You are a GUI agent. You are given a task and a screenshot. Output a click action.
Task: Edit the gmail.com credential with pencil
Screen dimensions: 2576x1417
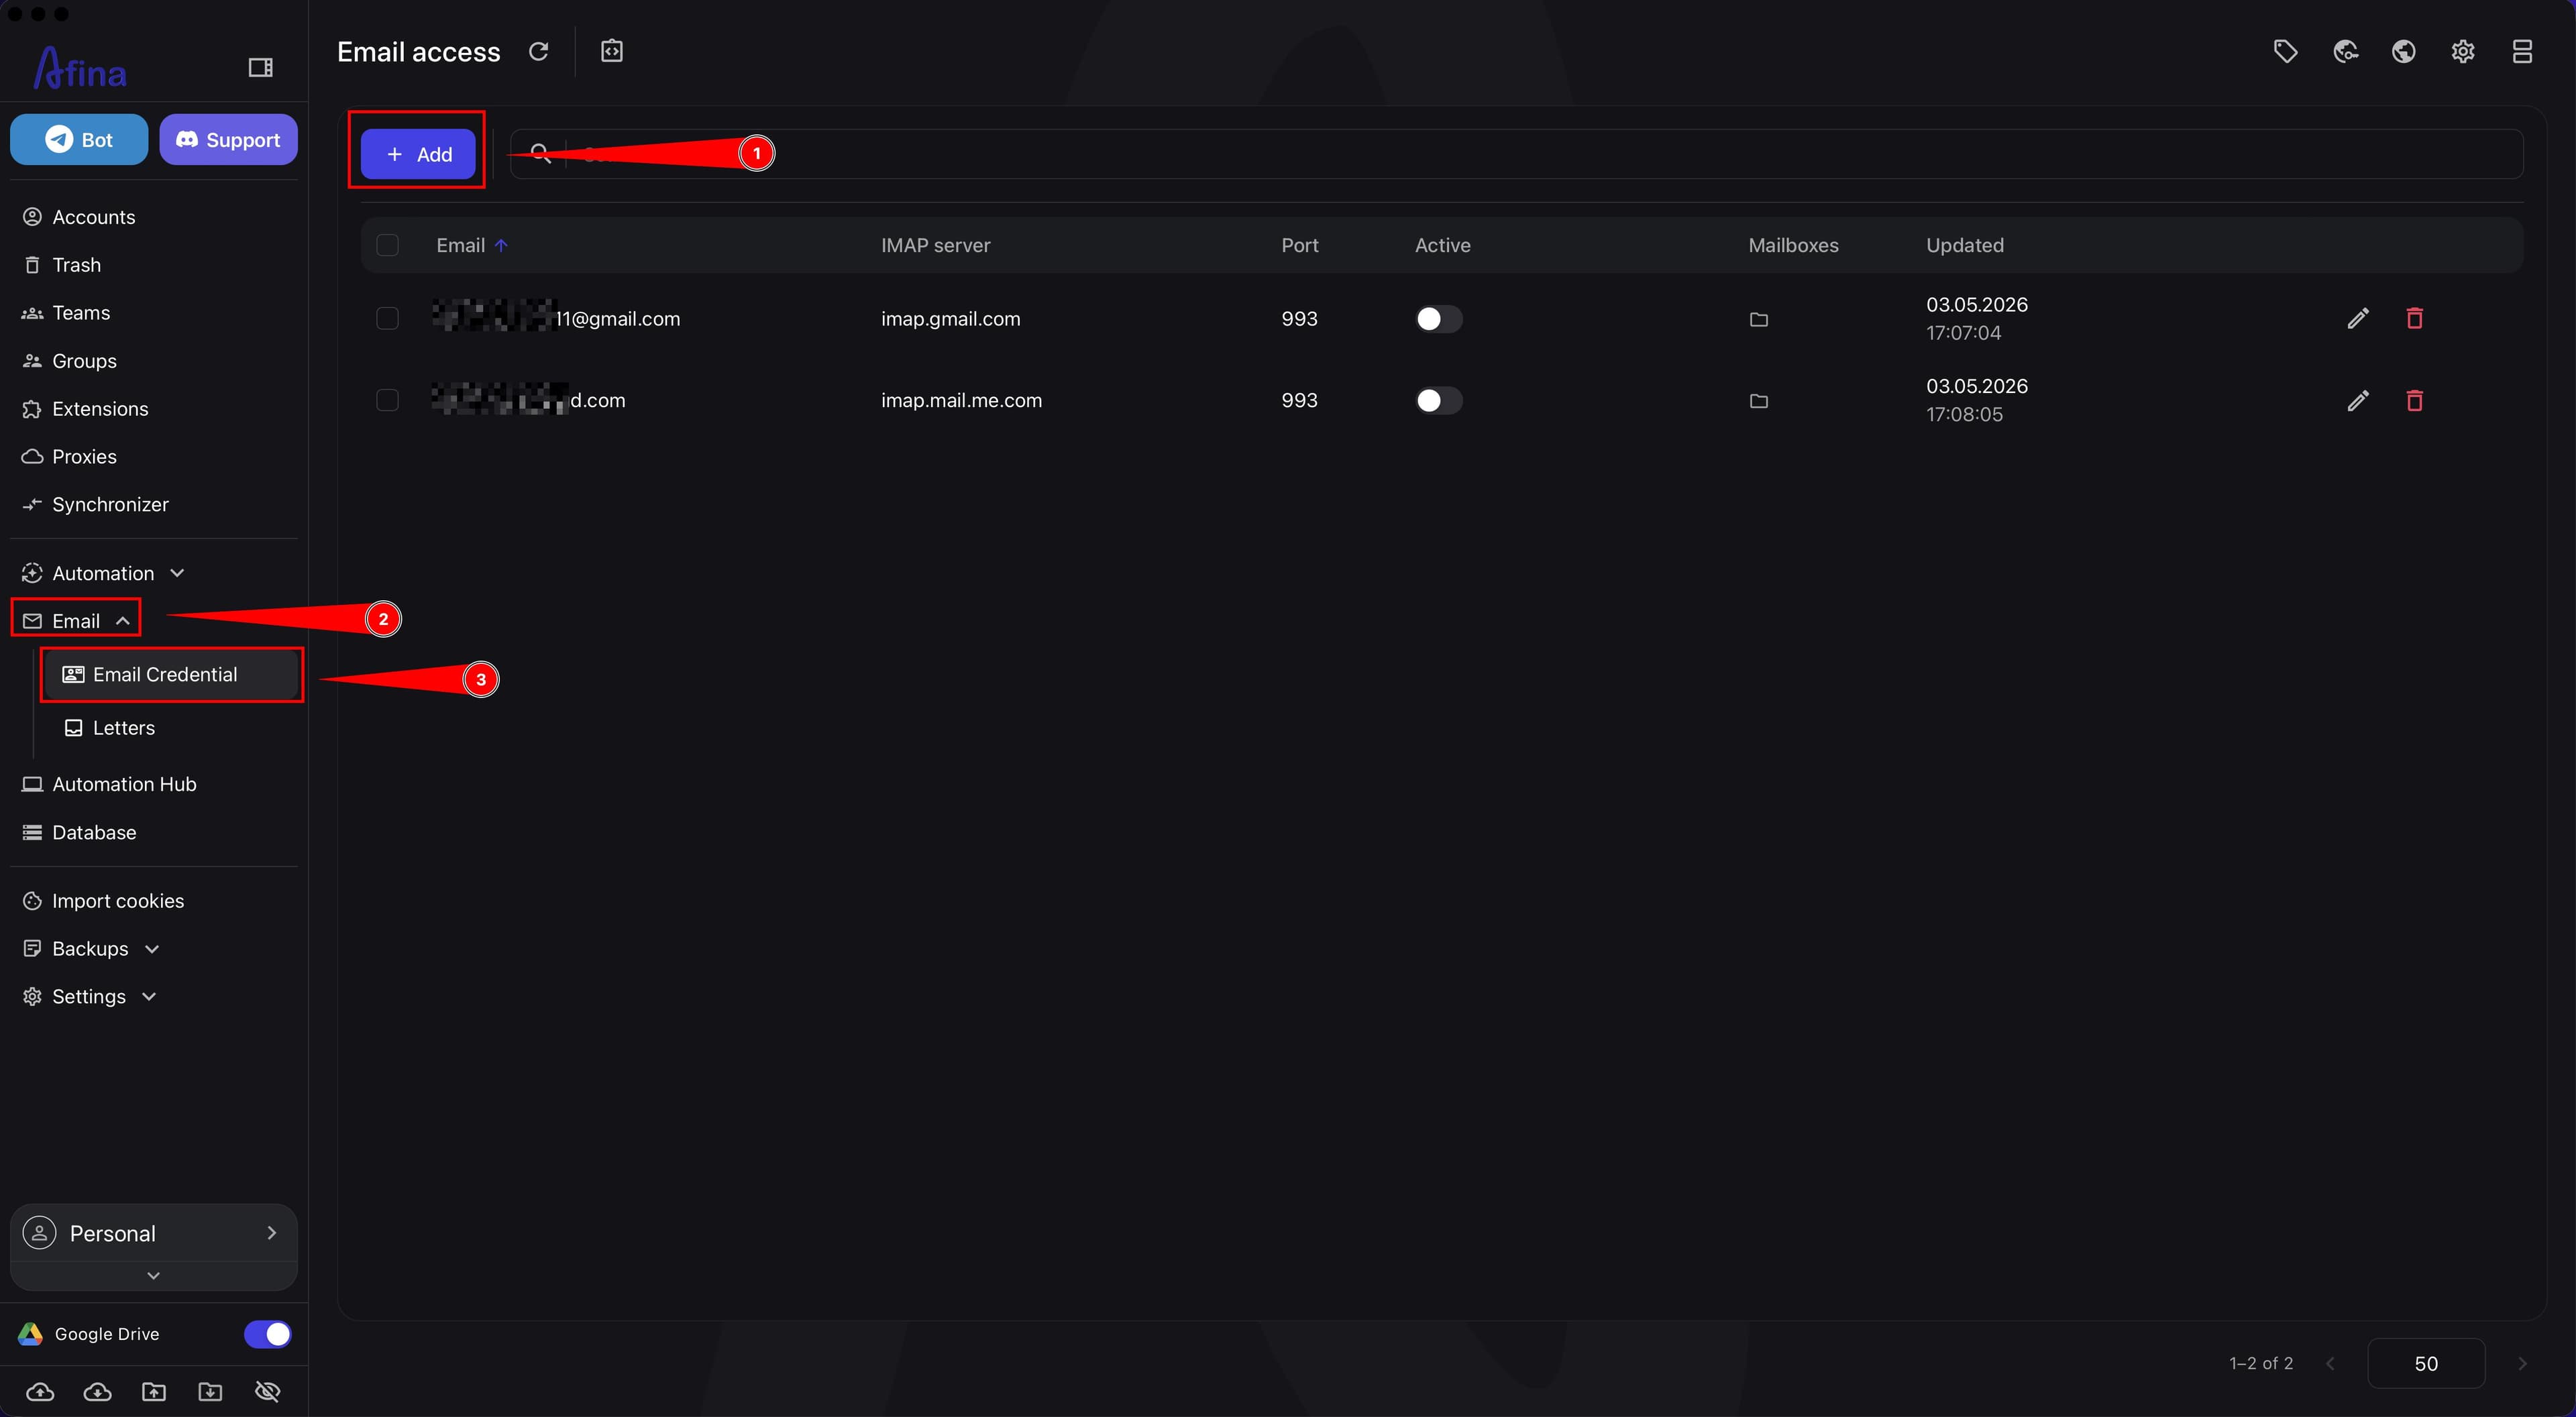[2358, 318]
